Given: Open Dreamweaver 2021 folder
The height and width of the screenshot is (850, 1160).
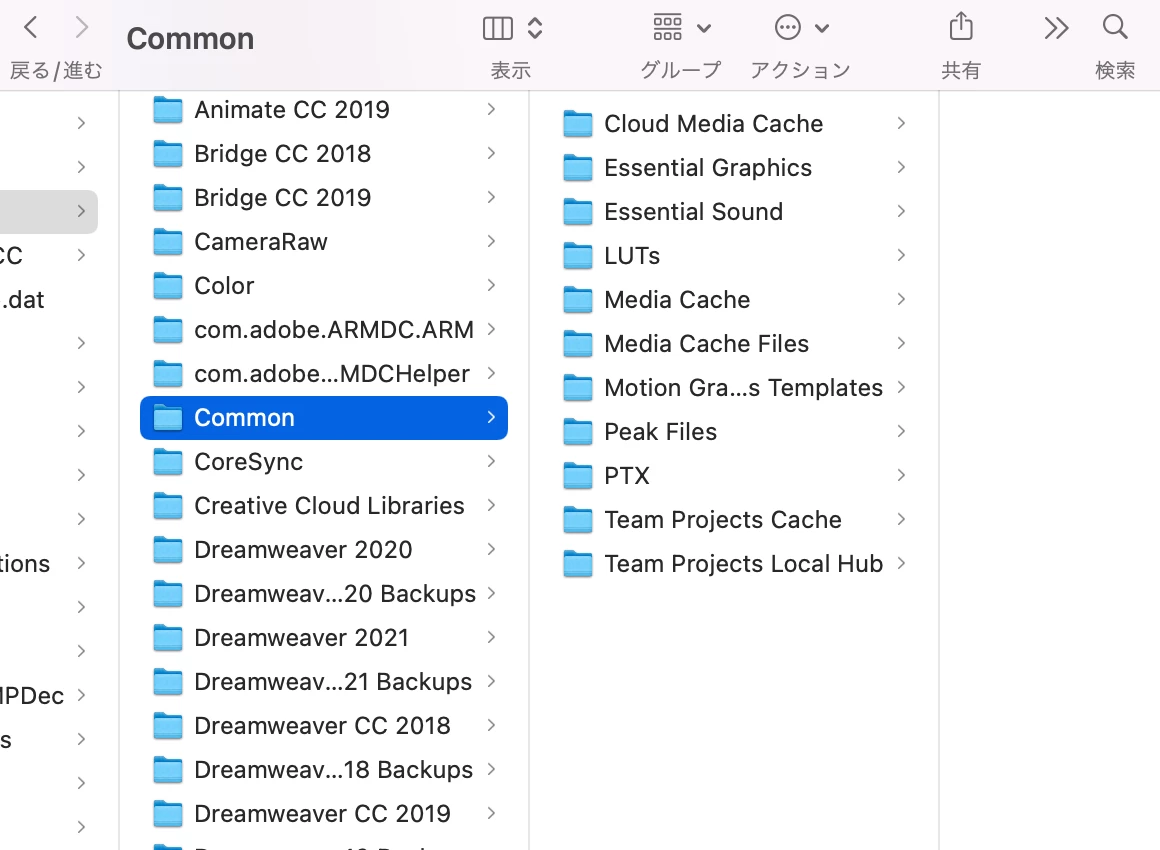Looking at the screenshot, I should pyautogui.click(x=323, y=638).
